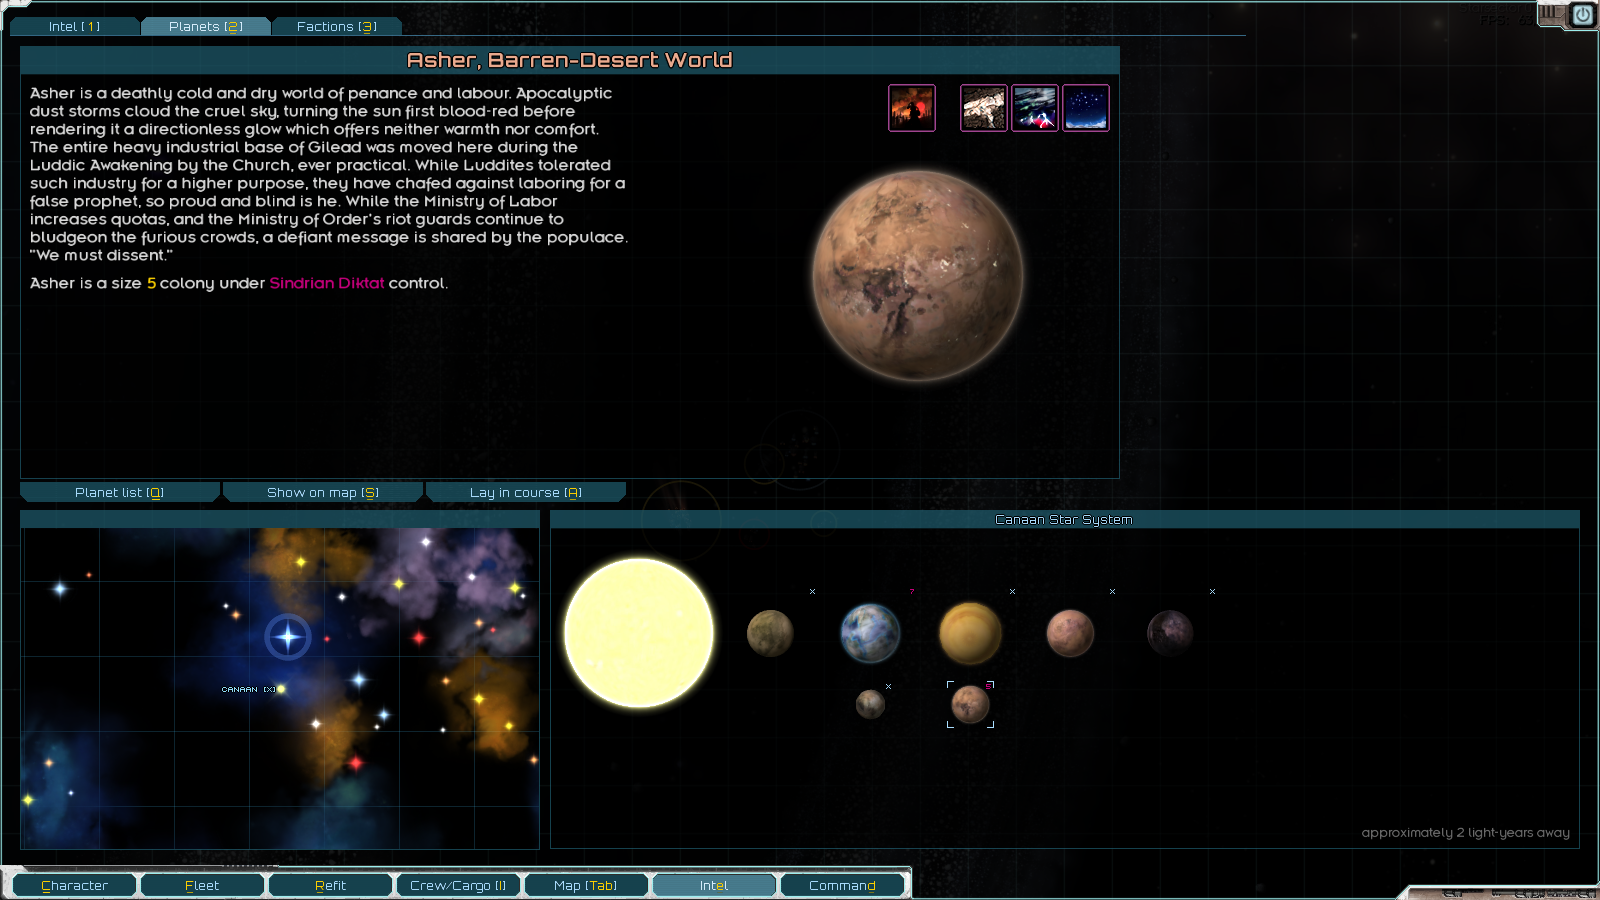This screenshot has height=900, width=1600.
Task: Click the Sindrian Diktat faction link
Action: 327,283
